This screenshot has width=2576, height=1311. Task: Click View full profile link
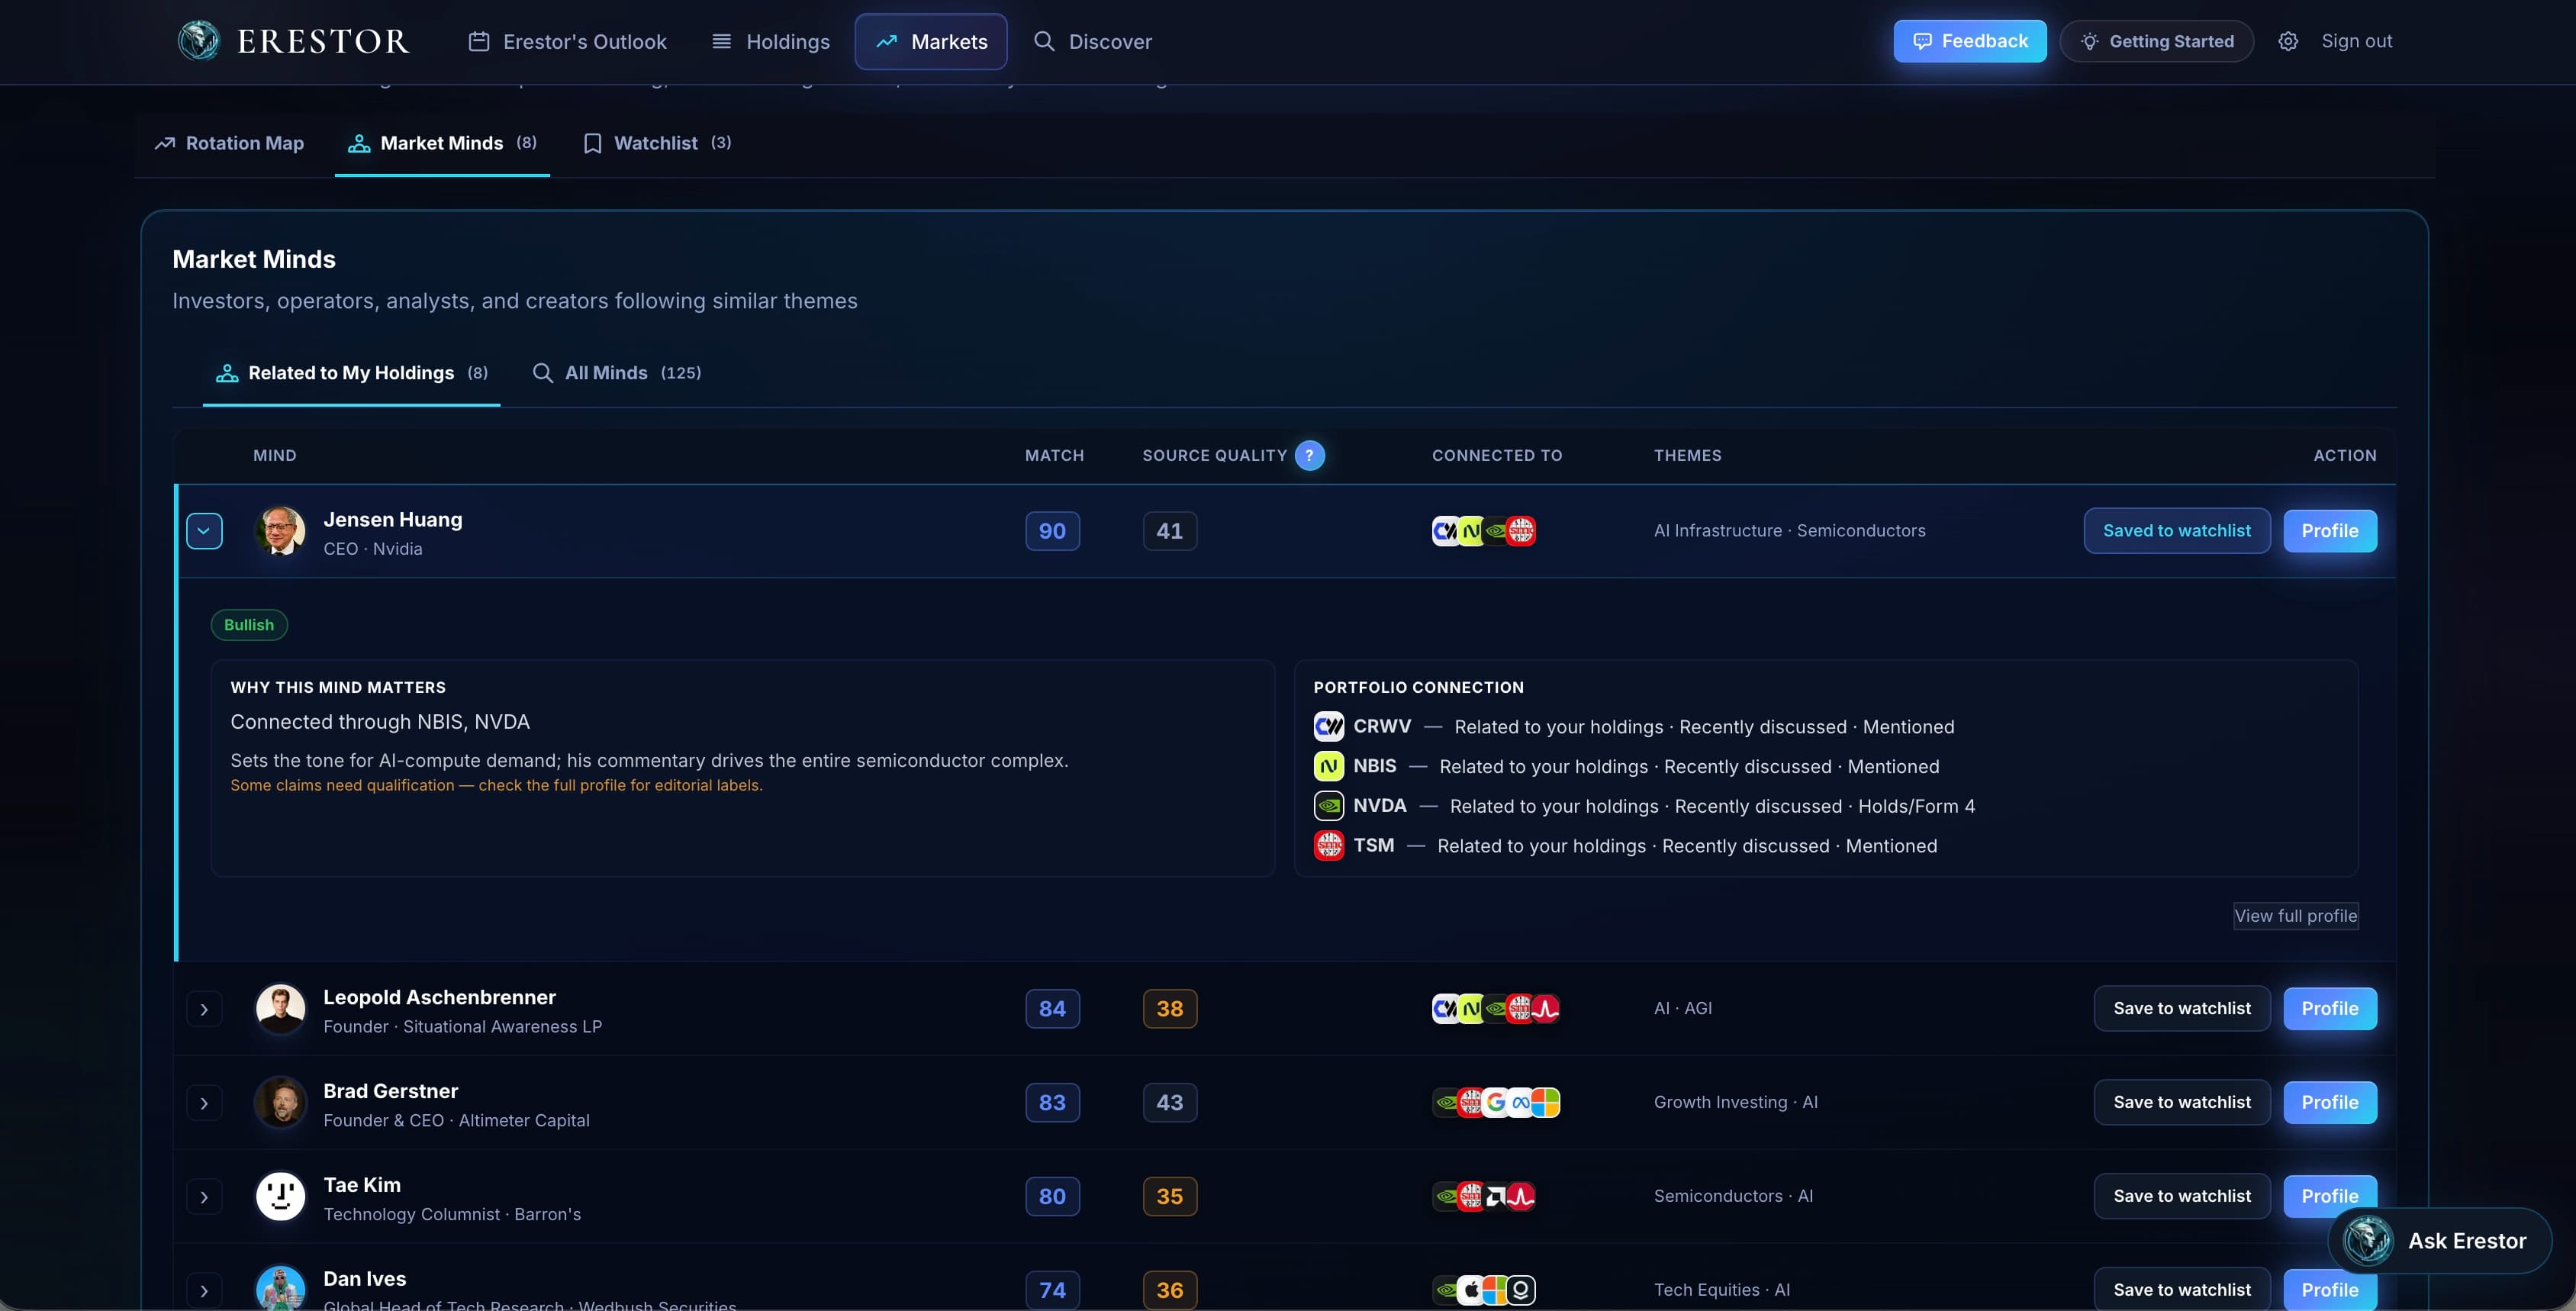click(x=2295, y=916)
